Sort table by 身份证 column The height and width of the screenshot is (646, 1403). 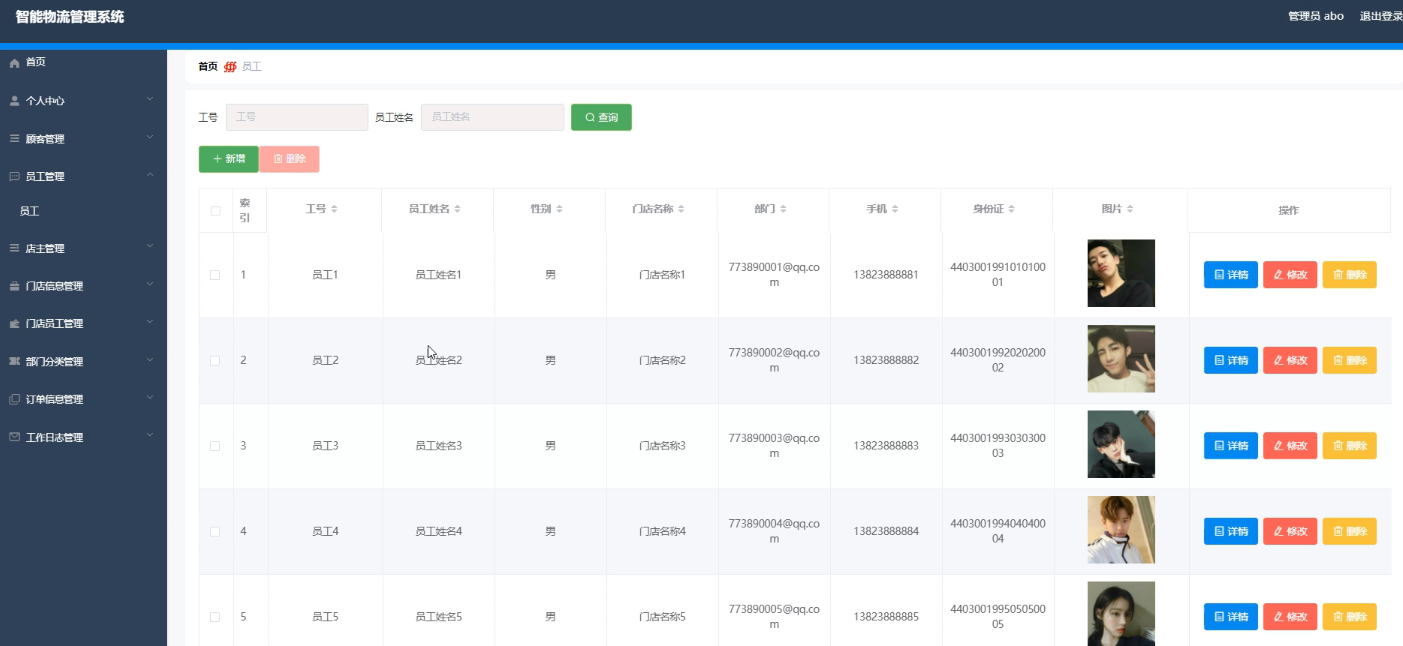tap(1011, 209)
